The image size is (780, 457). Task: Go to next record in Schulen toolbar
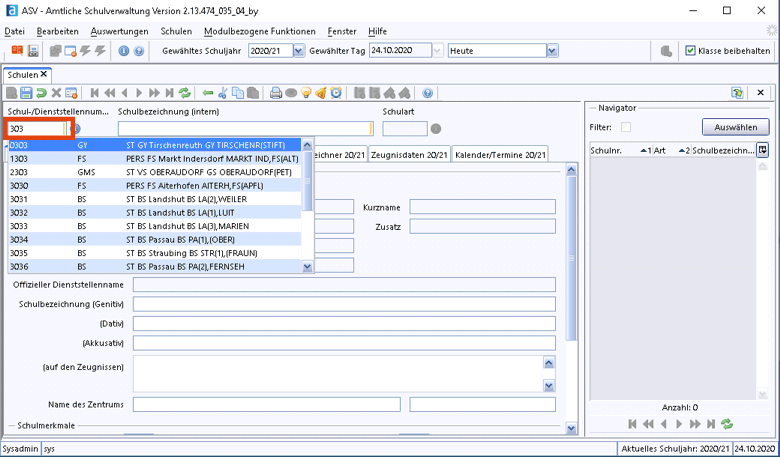(139, 93)
